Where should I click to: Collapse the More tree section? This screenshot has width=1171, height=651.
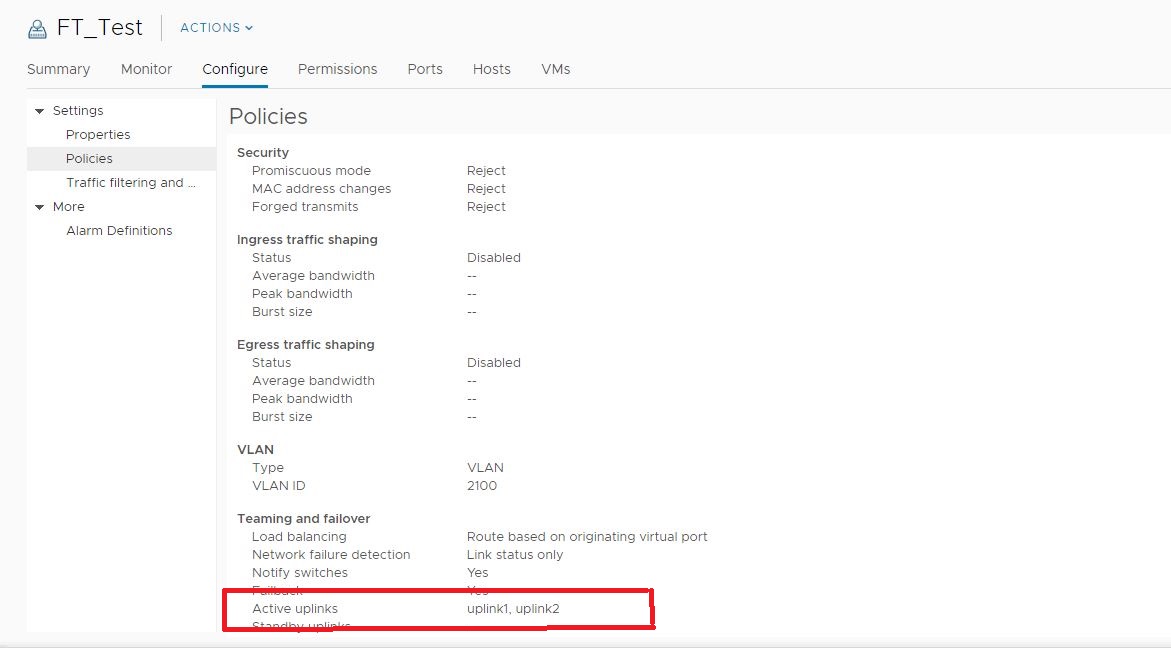pyautogui.click(x=40, y=207)
